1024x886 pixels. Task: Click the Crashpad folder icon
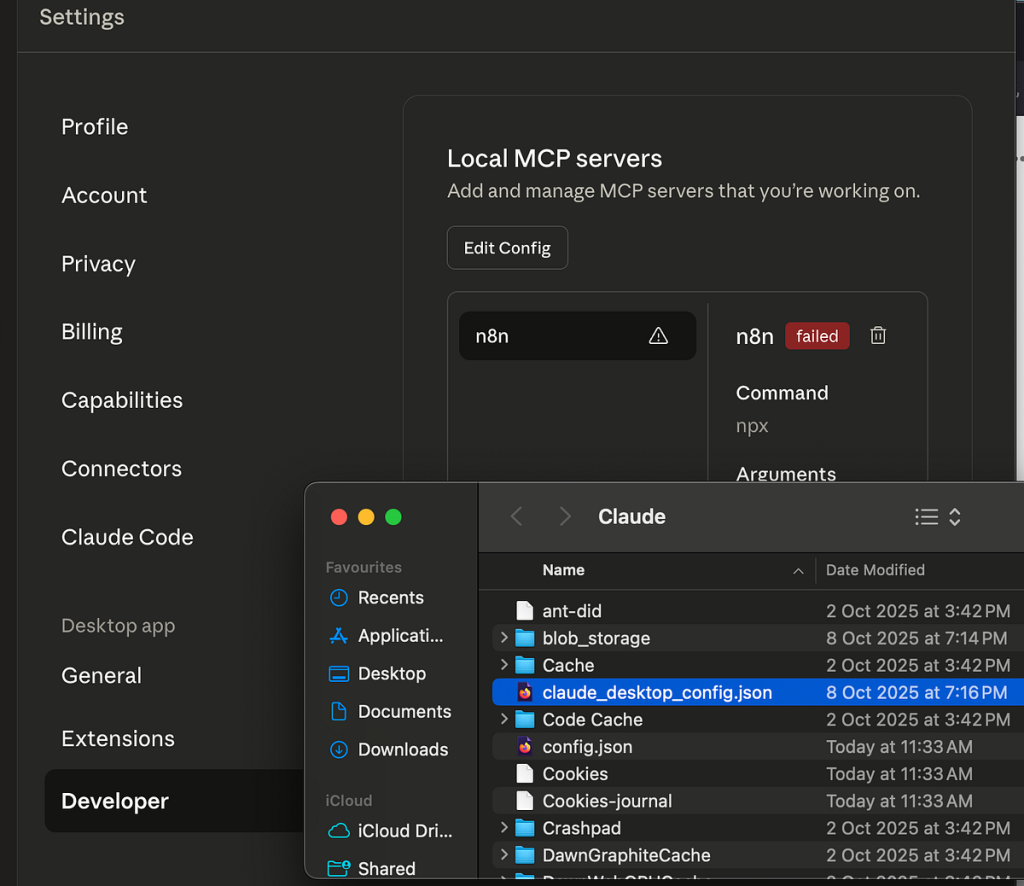coord(524,828)
